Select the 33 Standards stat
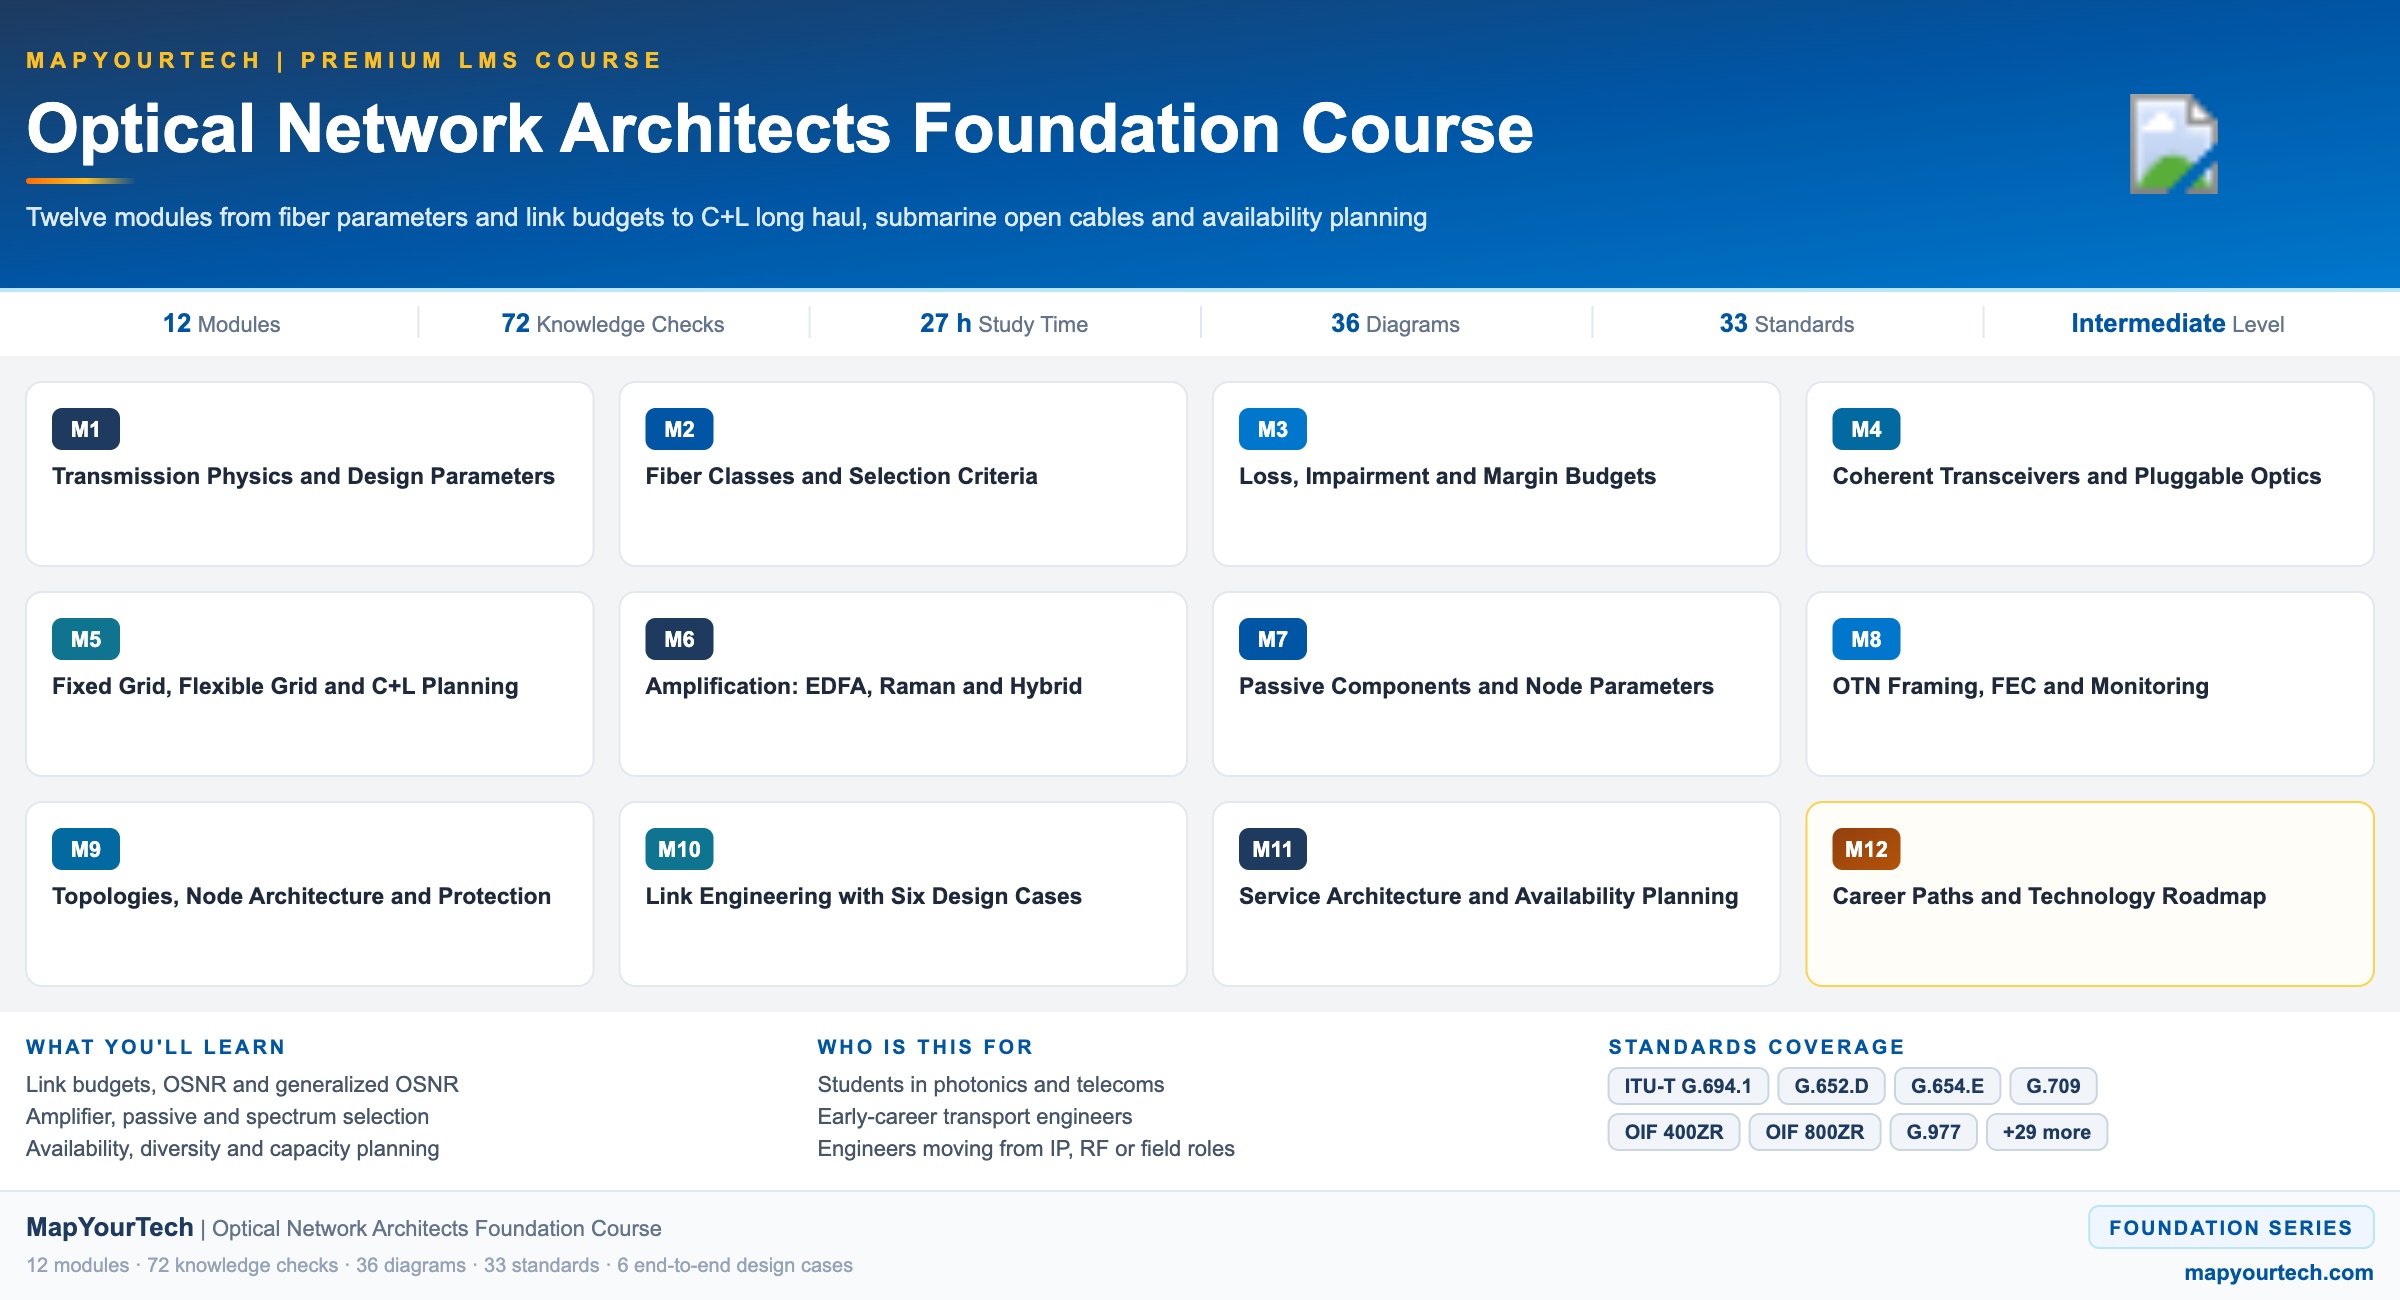2400x1300 pixels. pos(1787,323)
